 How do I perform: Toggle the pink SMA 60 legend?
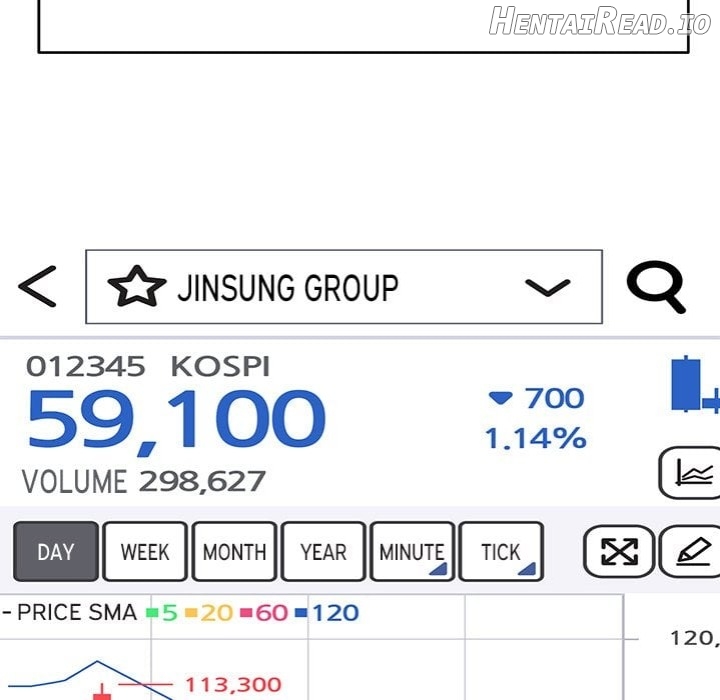pyautogui.click(x=264, y=613)
